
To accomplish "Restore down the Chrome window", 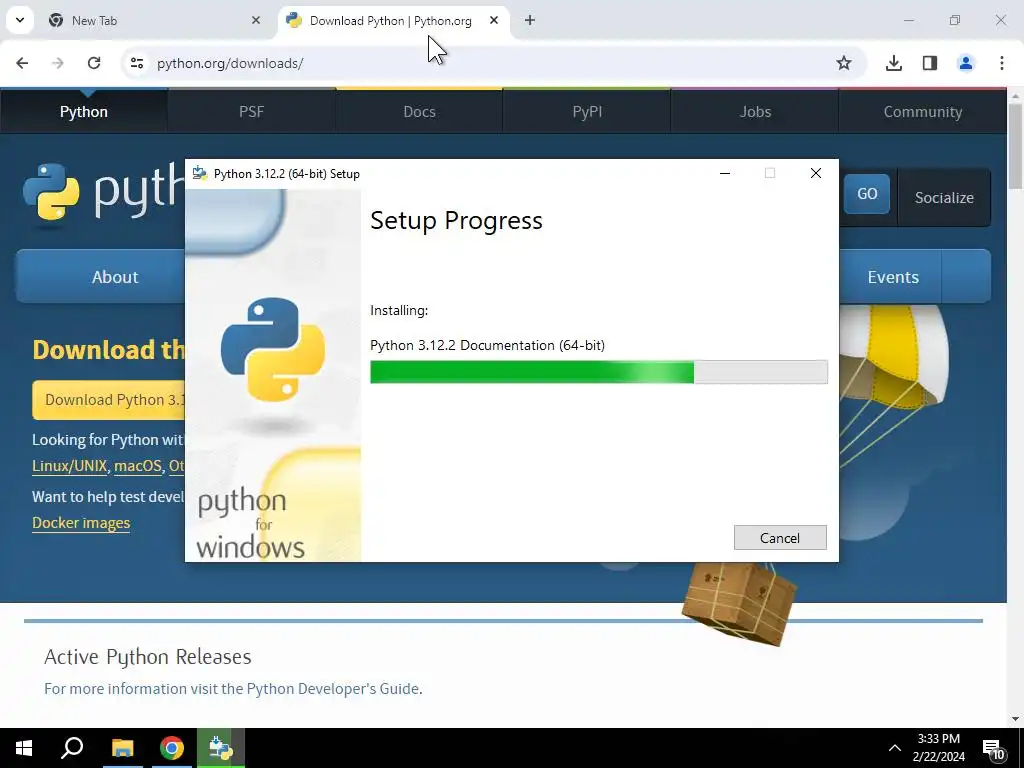I will point(955,20).
